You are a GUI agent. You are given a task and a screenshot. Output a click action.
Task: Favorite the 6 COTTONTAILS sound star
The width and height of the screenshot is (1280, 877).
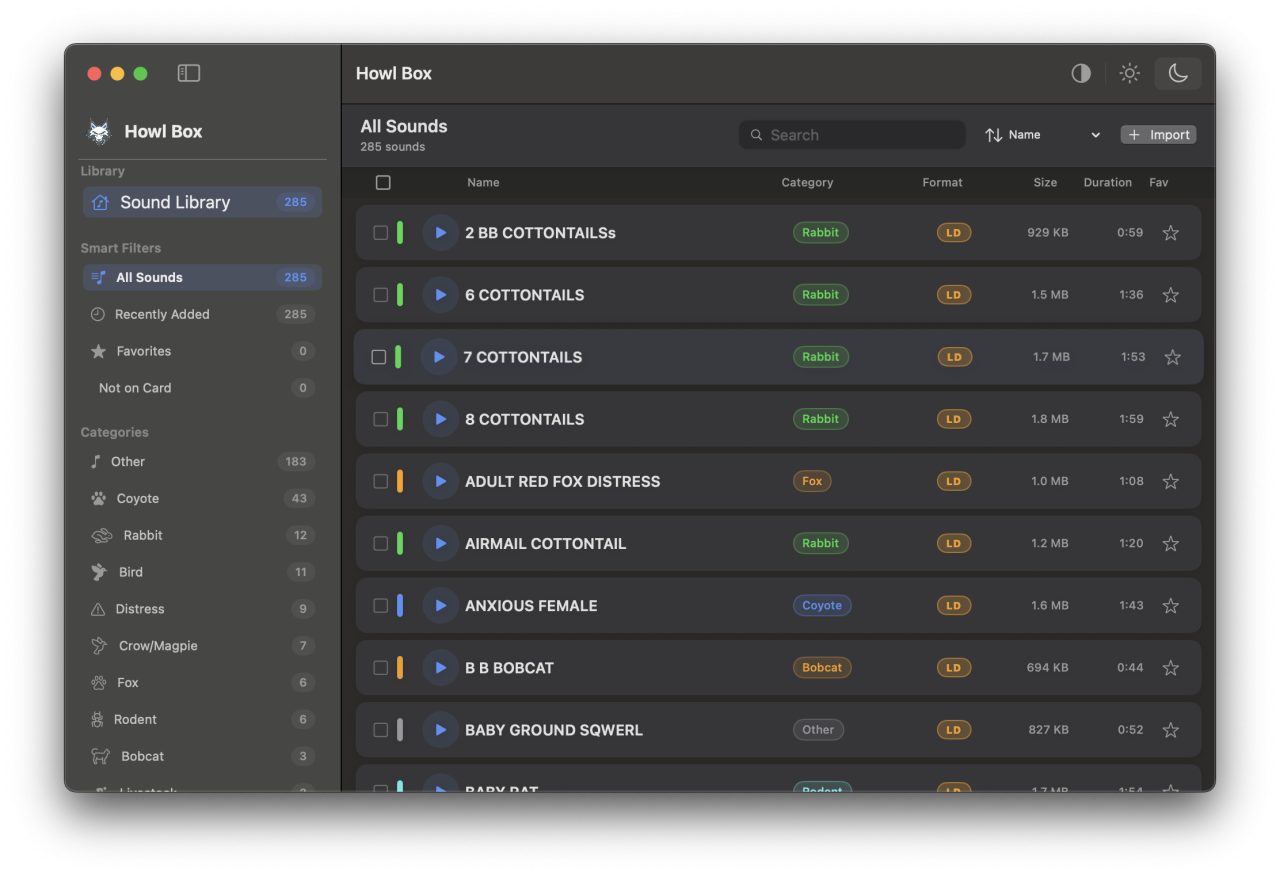coord(1170,295)
